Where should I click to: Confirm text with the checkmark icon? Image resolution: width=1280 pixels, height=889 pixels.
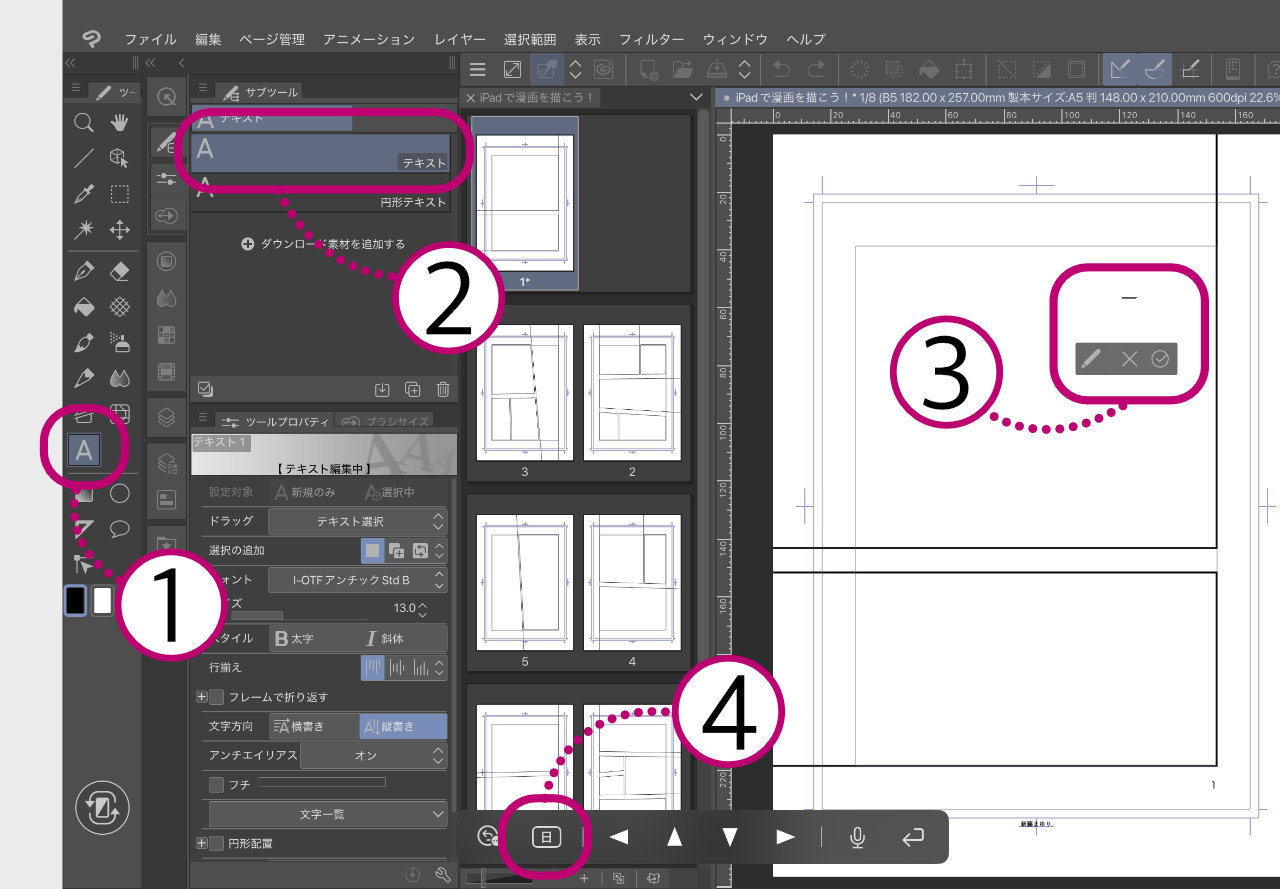[x=1160, y=359]
